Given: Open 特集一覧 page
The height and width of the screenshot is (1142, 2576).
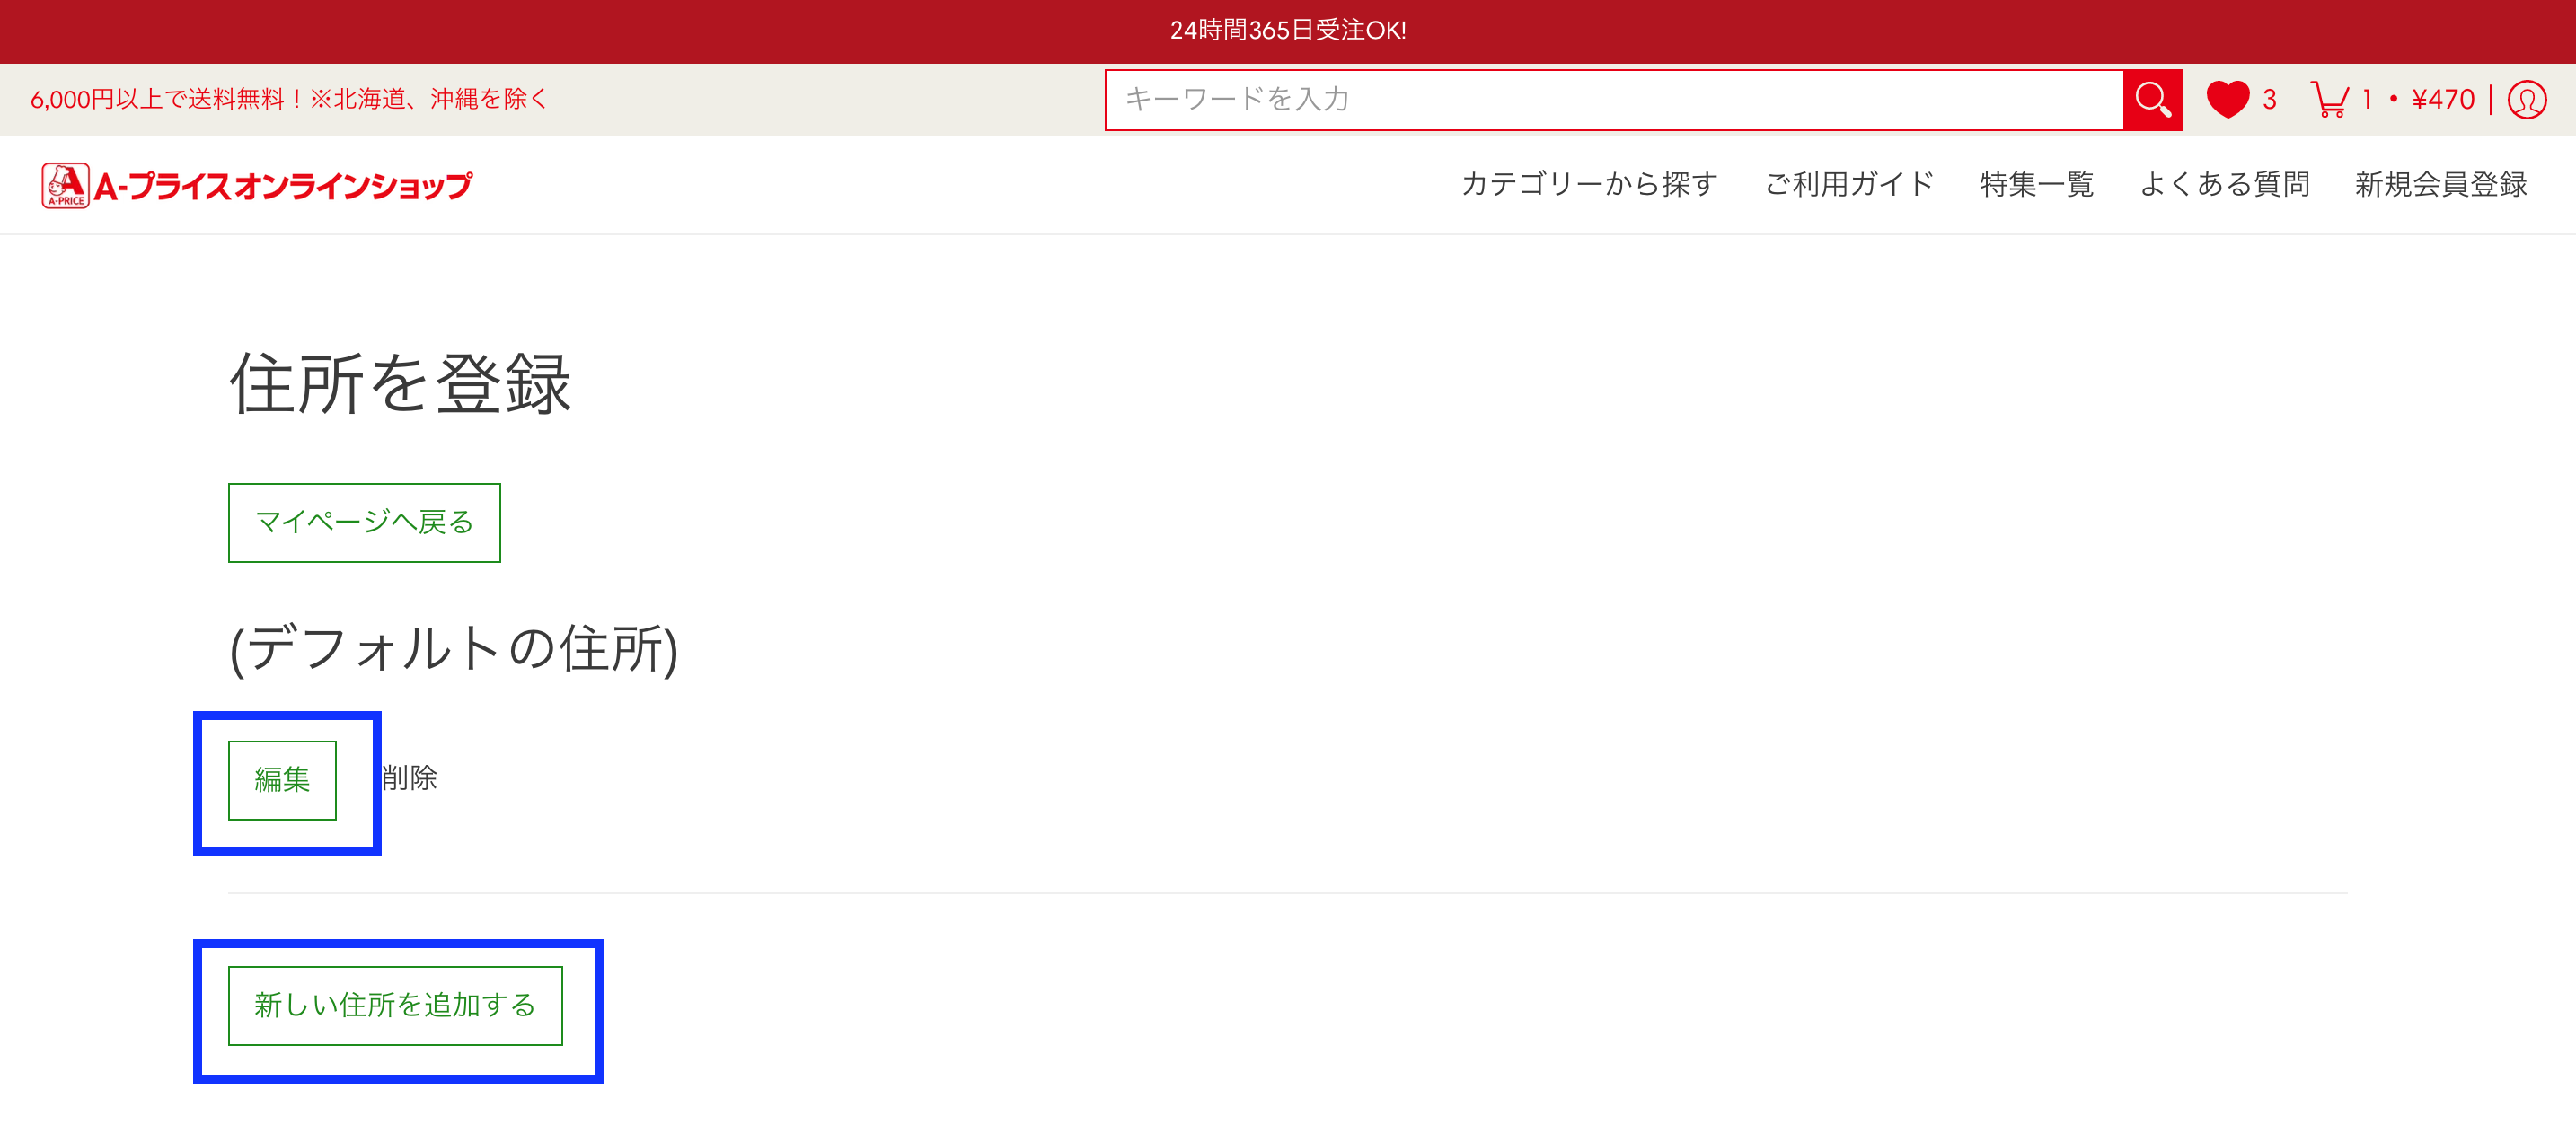Looking at the screenshot, I should (2036, 184).
